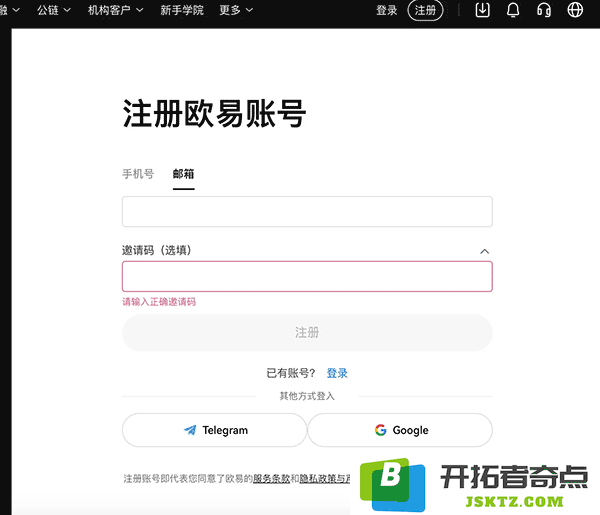Click the download app icon in header
This screenshot has height=515, width=600.
click(482, 10)
